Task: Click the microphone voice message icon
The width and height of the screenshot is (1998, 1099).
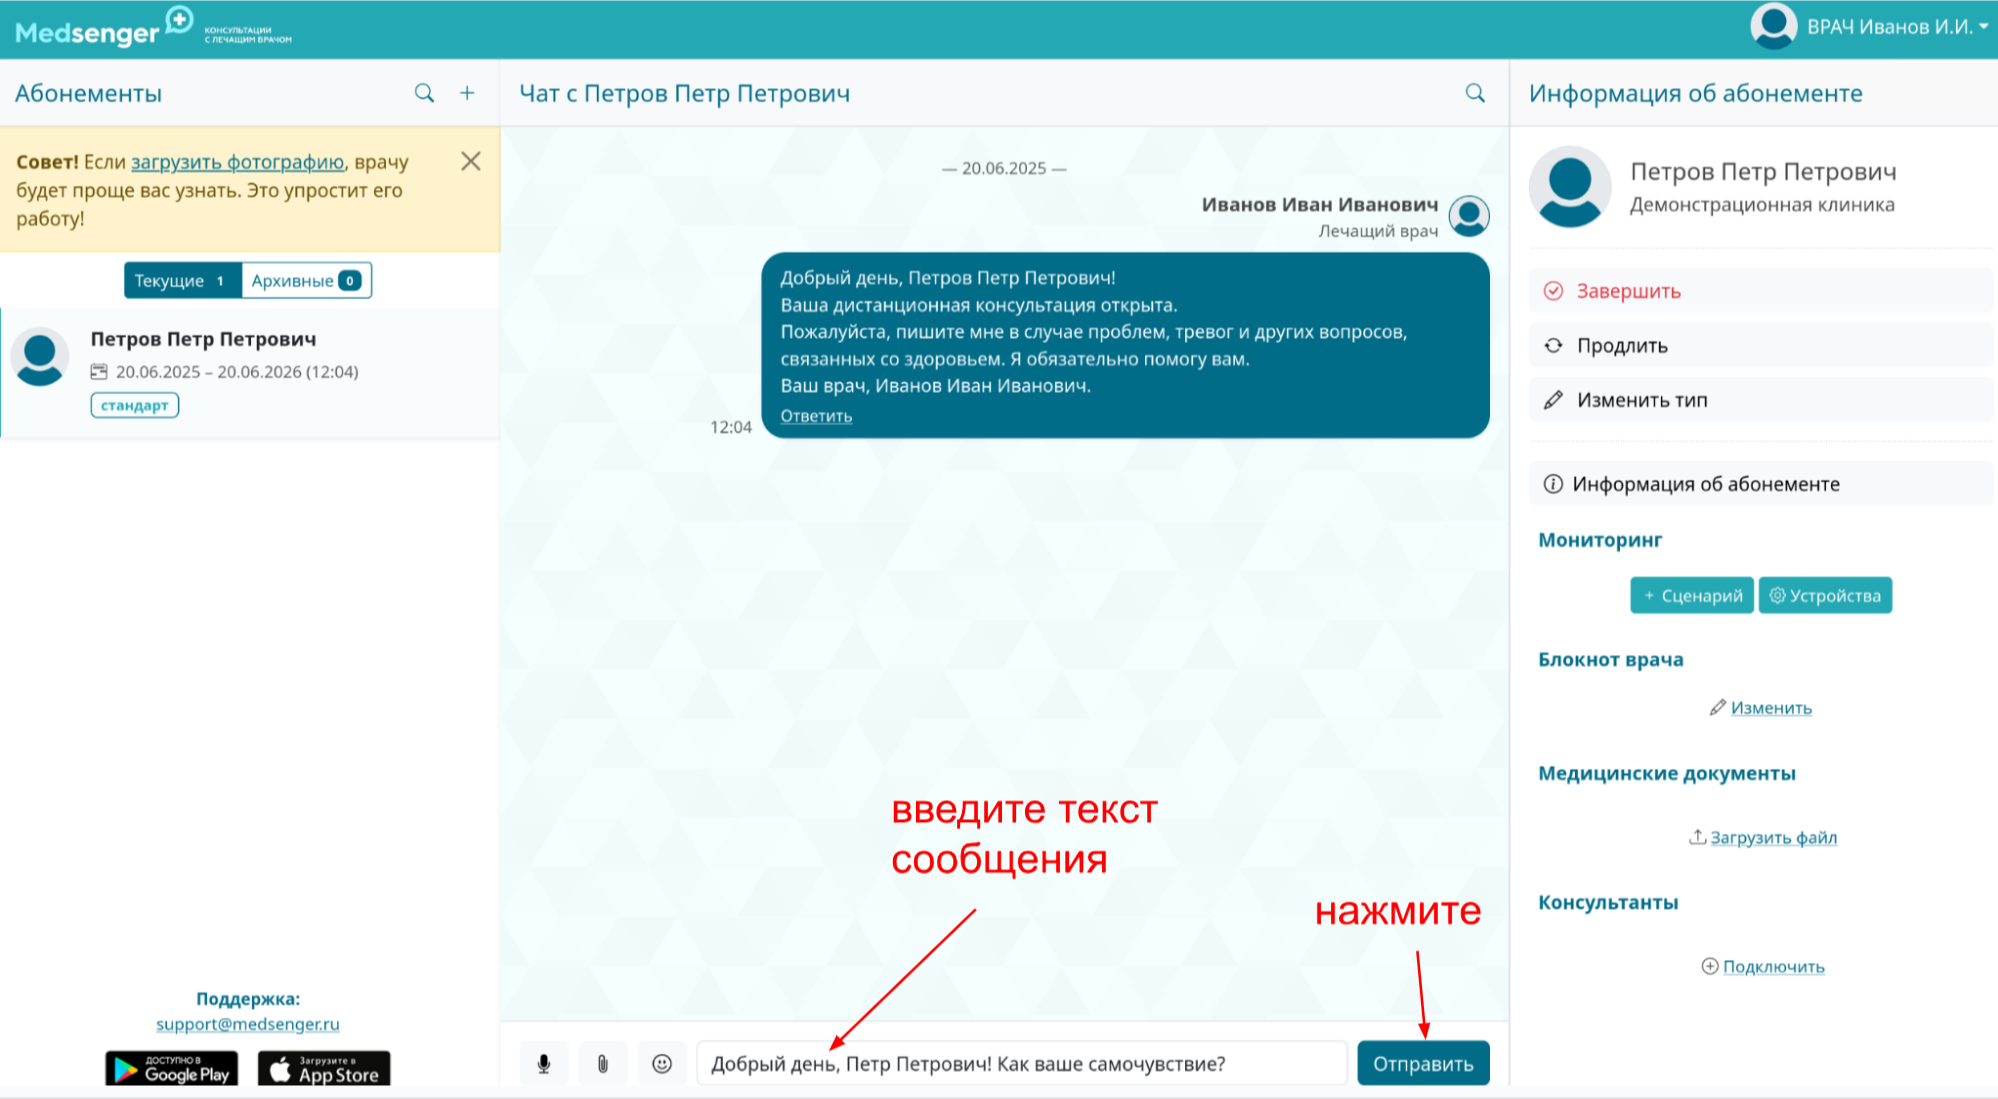Action: 544,1063
